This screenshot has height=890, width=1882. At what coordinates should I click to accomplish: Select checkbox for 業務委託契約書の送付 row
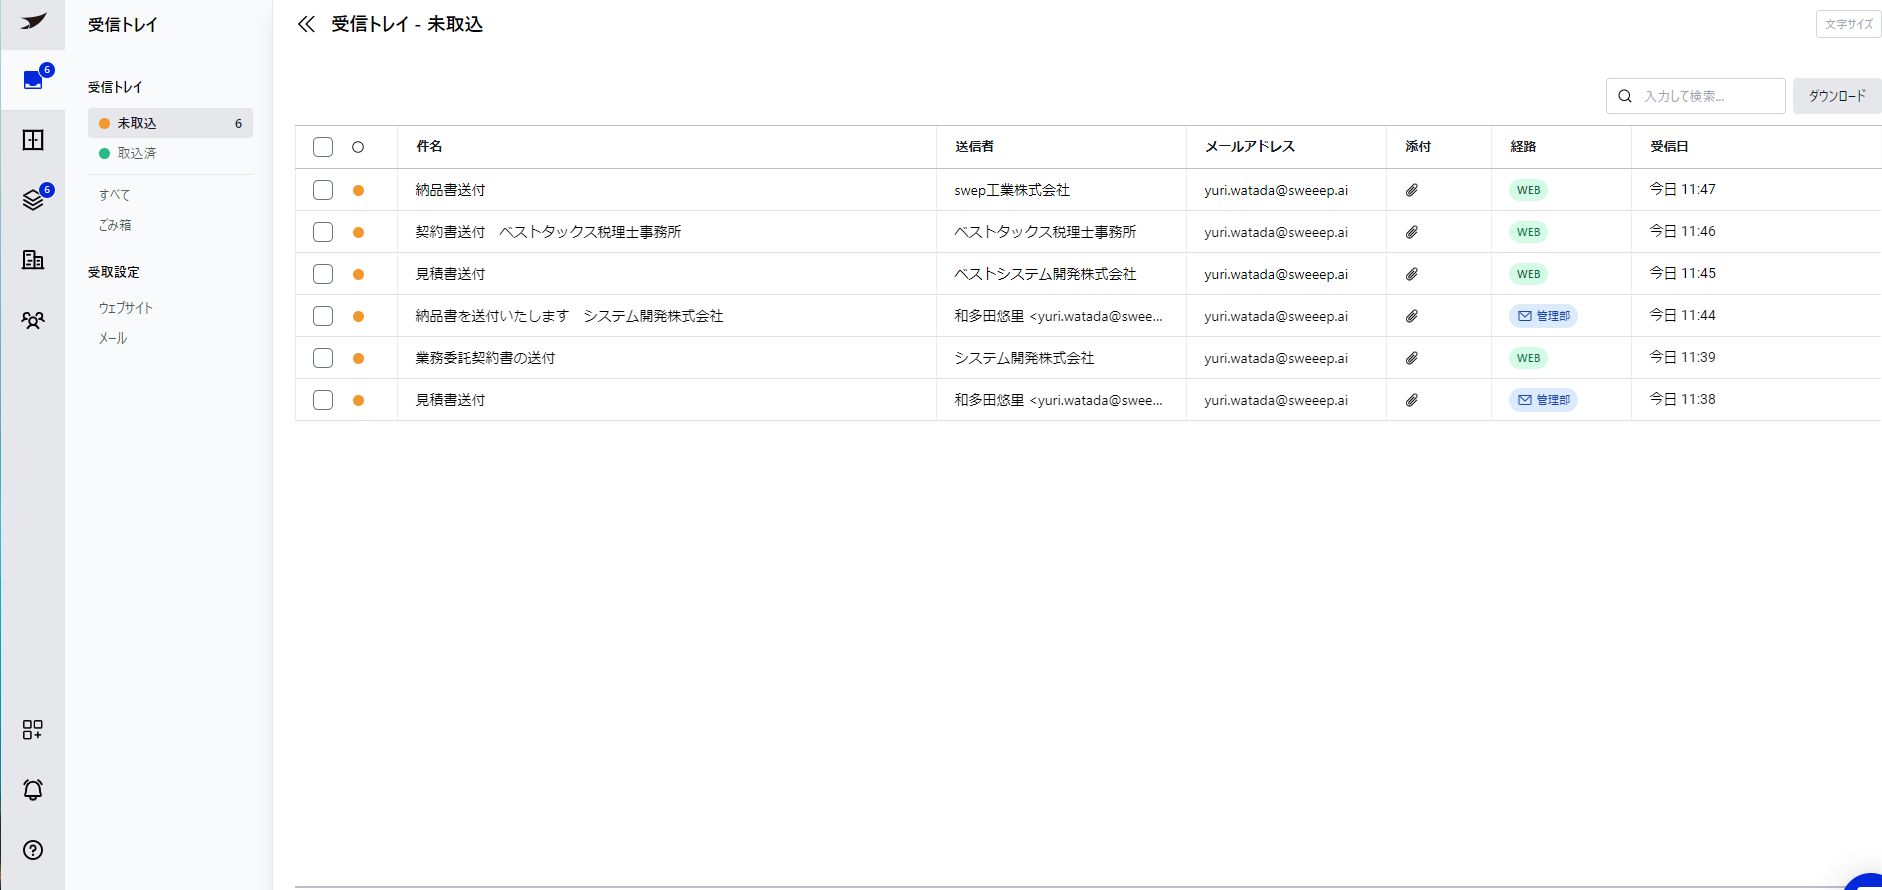(x=323, y=358)
